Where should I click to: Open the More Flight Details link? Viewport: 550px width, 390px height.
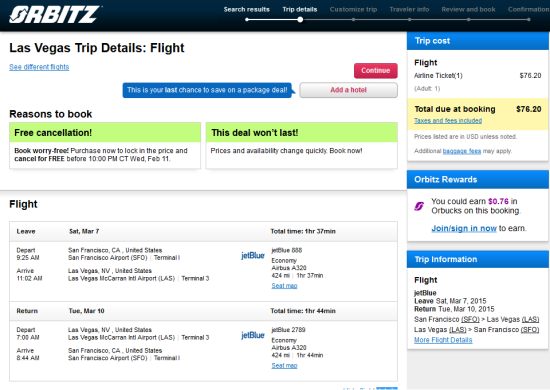pos(443,340)
